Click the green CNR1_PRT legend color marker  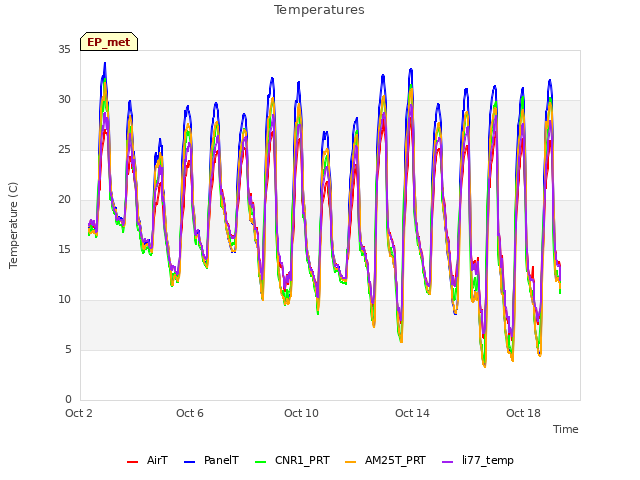pos(260,462)
